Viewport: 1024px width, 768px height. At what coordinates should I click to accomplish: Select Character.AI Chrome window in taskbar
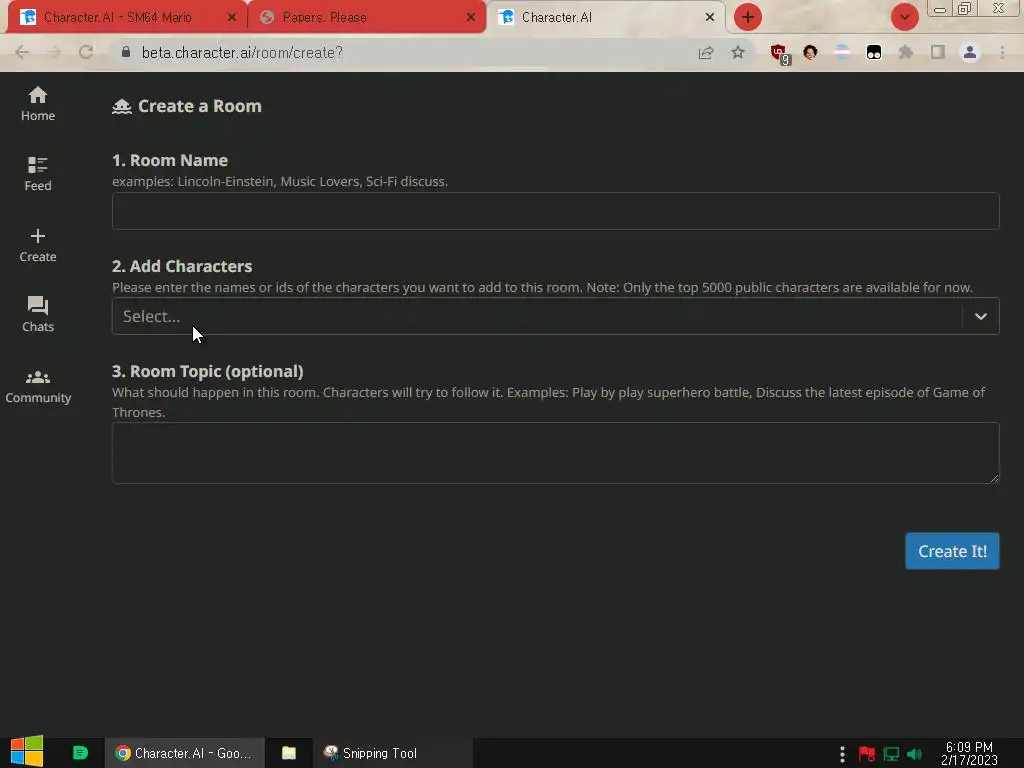point(185,753)
